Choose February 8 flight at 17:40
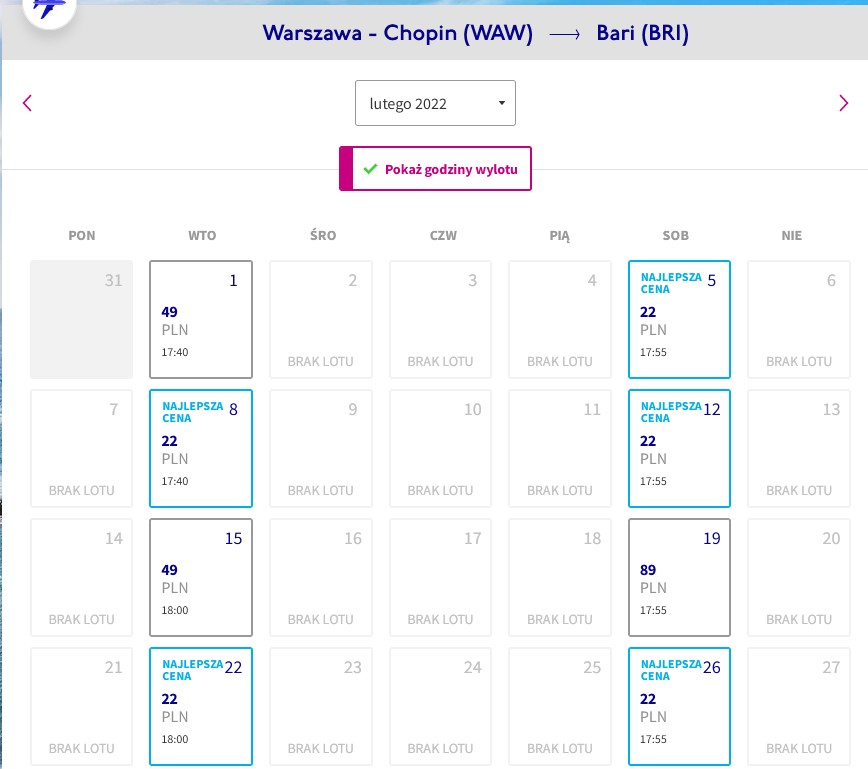The image size is (868, 769). pyautogui.click(x=201, y=448)
